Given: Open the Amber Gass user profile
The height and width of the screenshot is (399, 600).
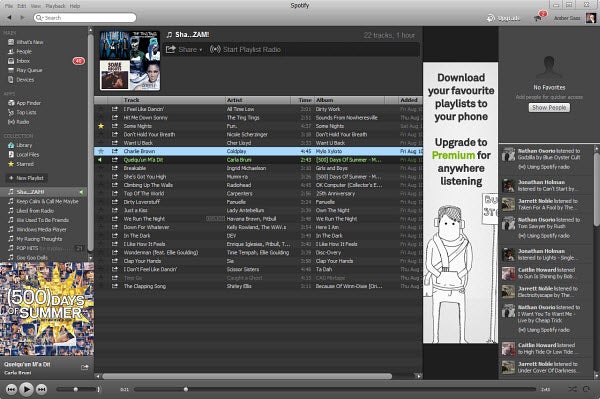Looking at the screenshot, I should (x=575, y=18).
